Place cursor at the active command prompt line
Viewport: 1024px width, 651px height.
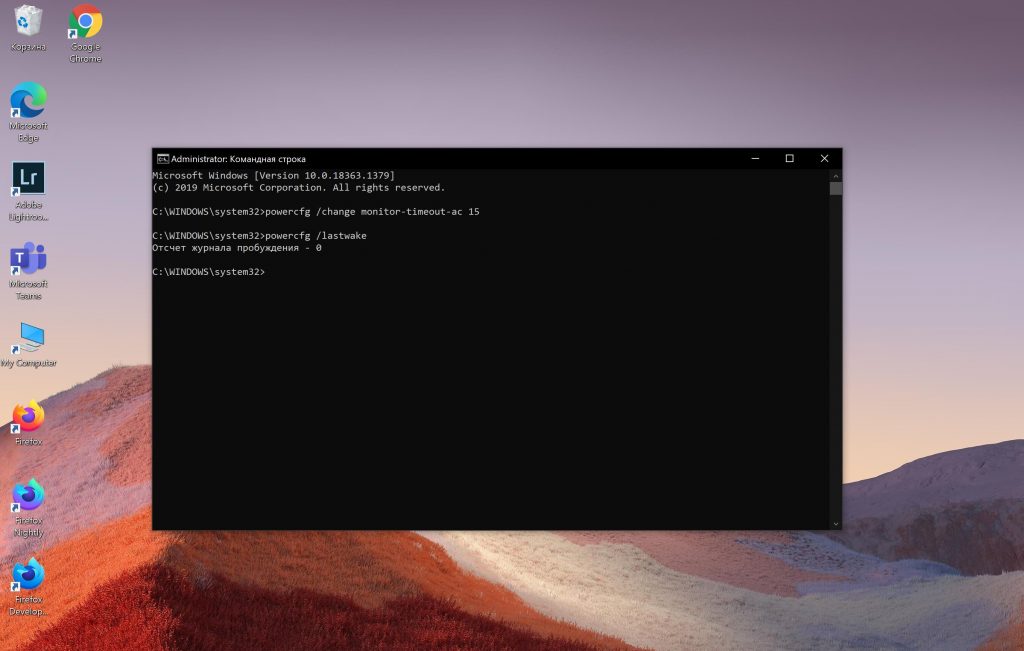(270, 271)
